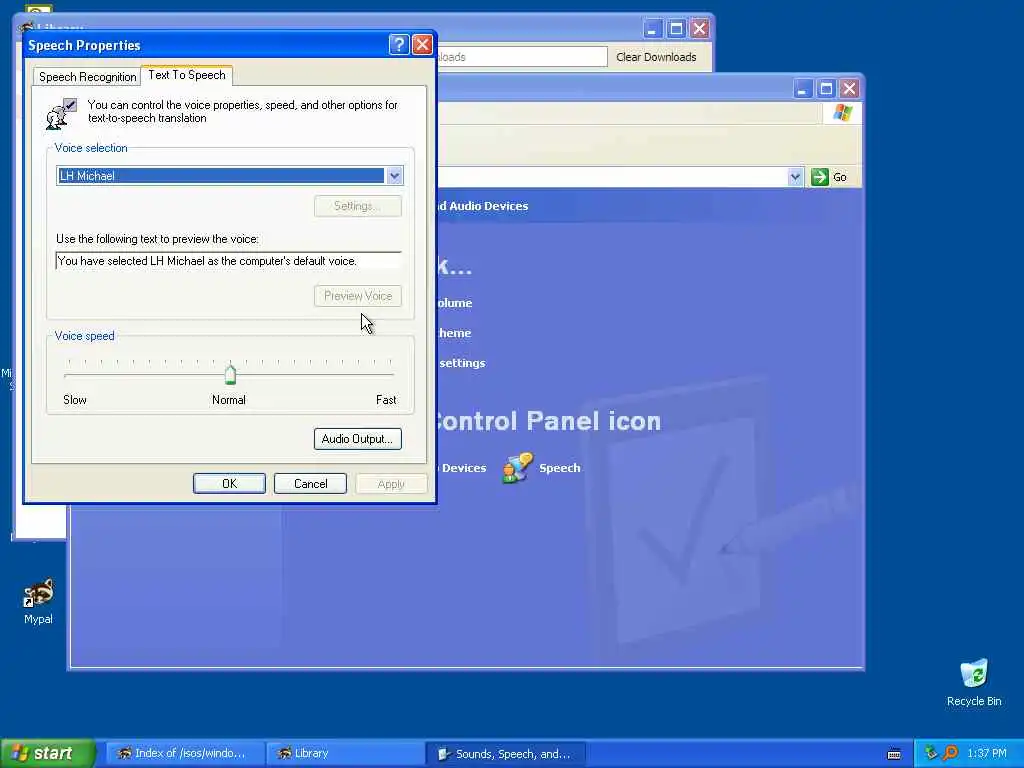Click the Settings button under Voice selection
The width and height of the screenshot is (1024, 768).
[x=358, y=206]
